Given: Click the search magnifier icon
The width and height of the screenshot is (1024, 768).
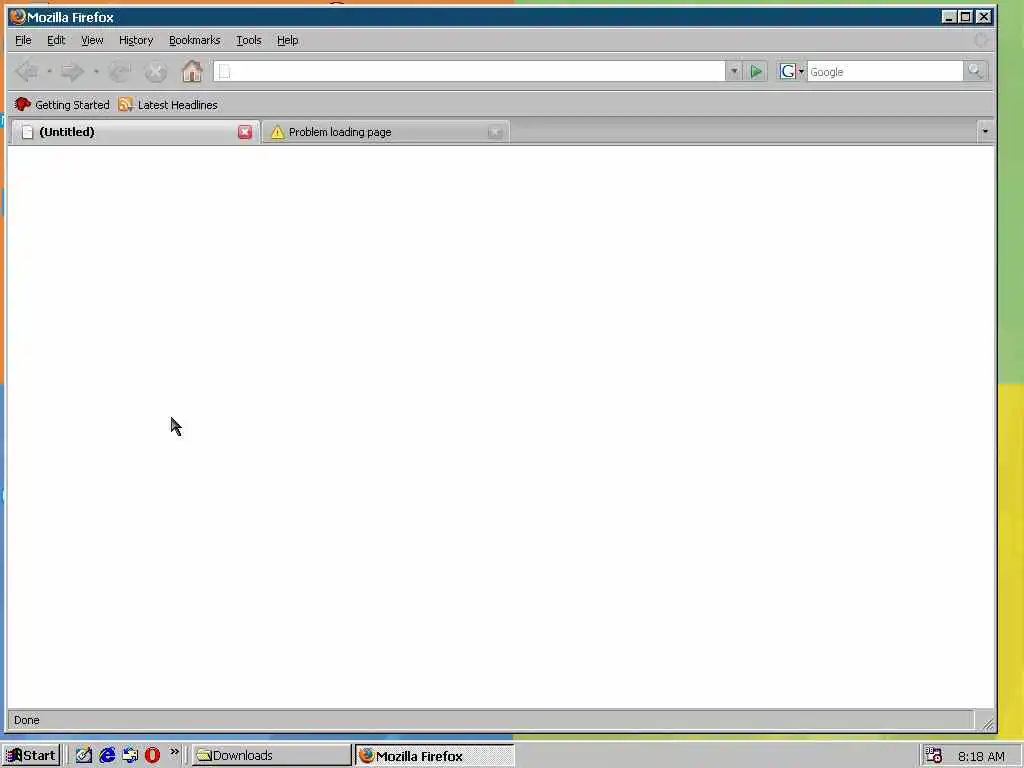Looking at the screenshot, I should click(x=975, y=71).
